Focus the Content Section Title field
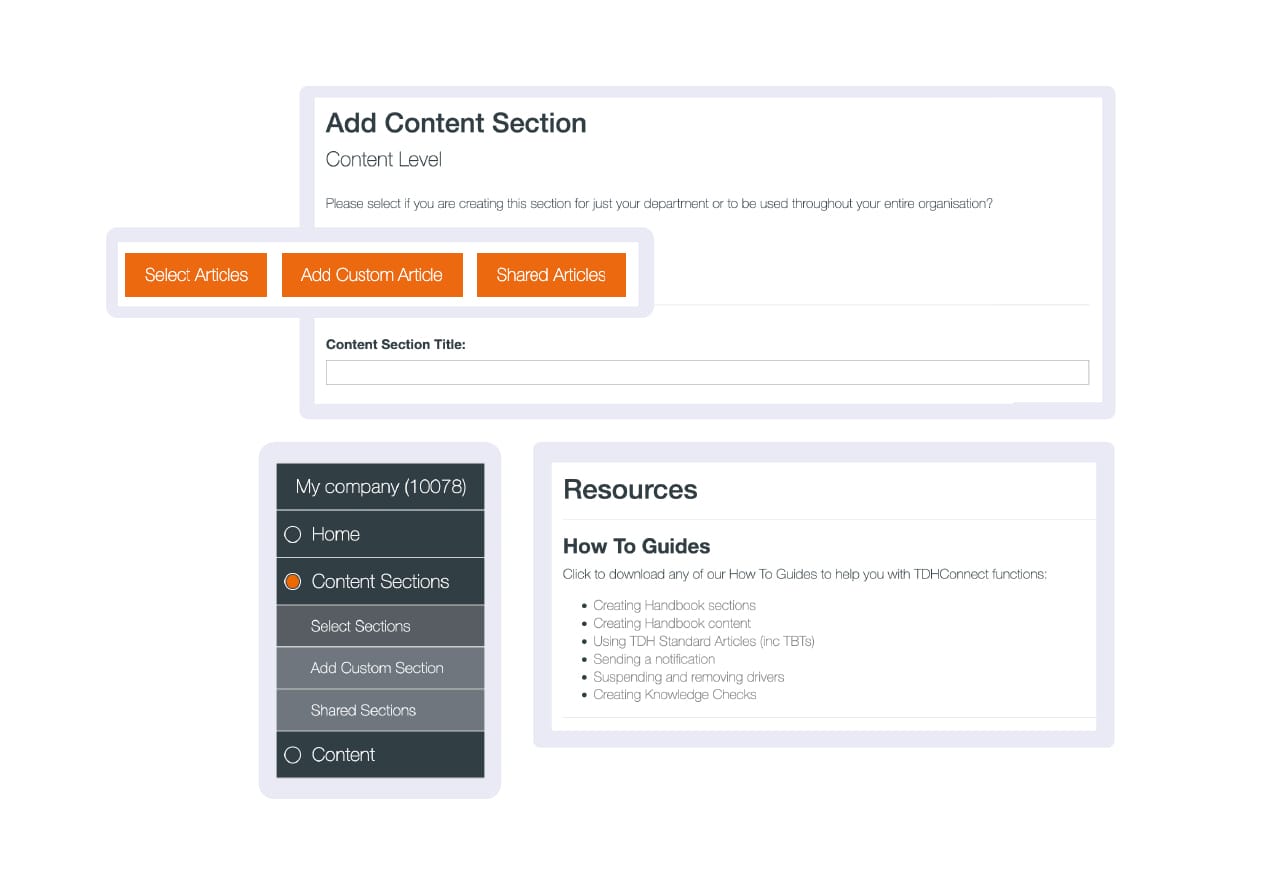This screenshot has height=884, width=1269. click(706, 373)
